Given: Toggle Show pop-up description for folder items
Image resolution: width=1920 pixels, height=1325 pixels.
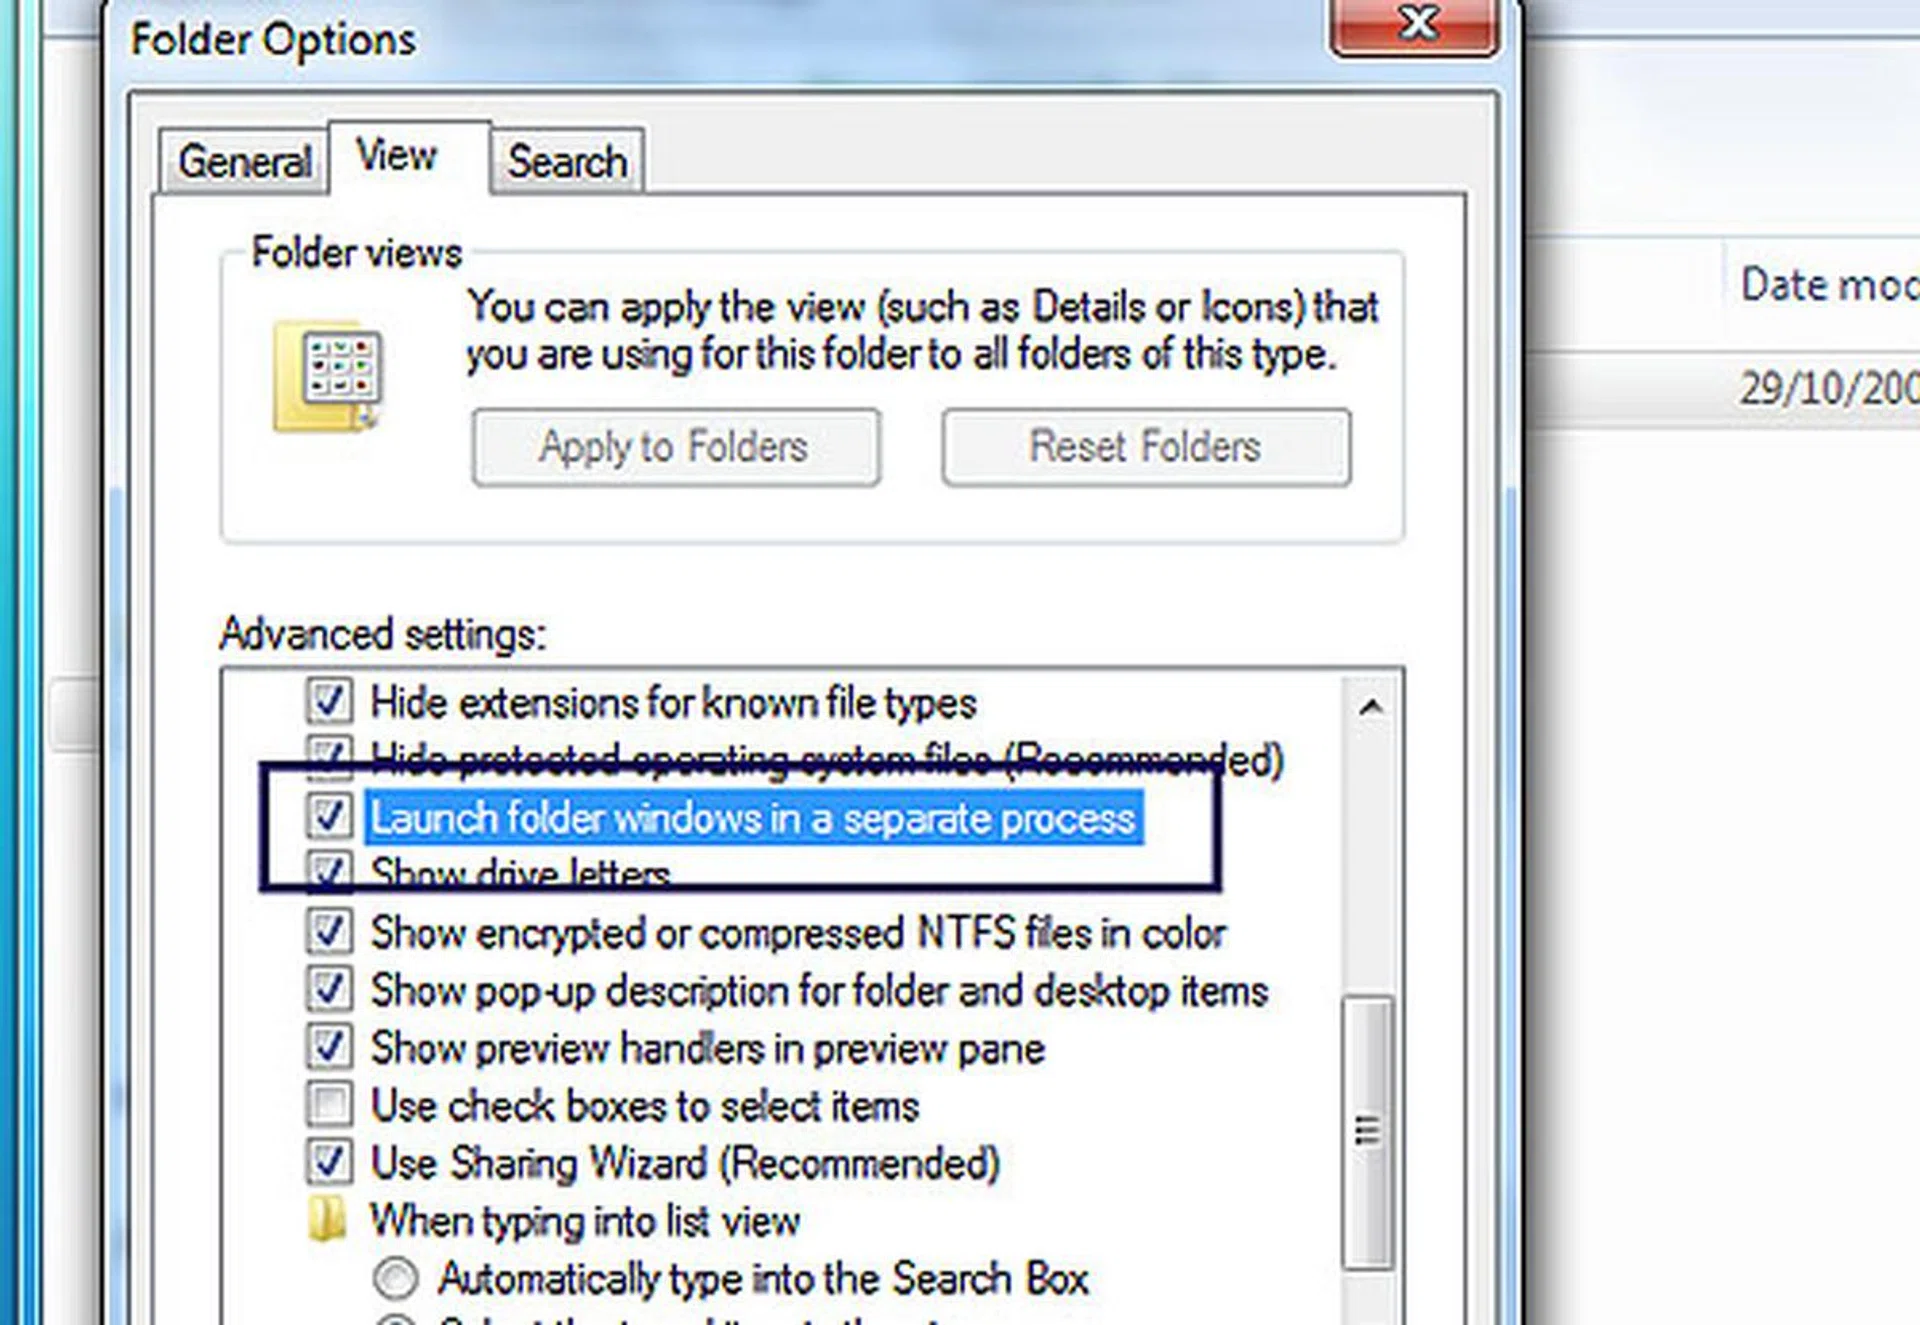Looking at the screenshot, I should (329, 990).
